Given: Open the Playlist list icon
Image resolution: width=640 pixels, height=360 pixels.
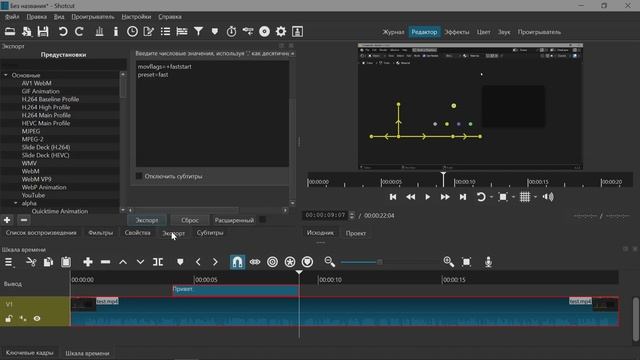Looking at the screenshot, I should tap(165, 31).
